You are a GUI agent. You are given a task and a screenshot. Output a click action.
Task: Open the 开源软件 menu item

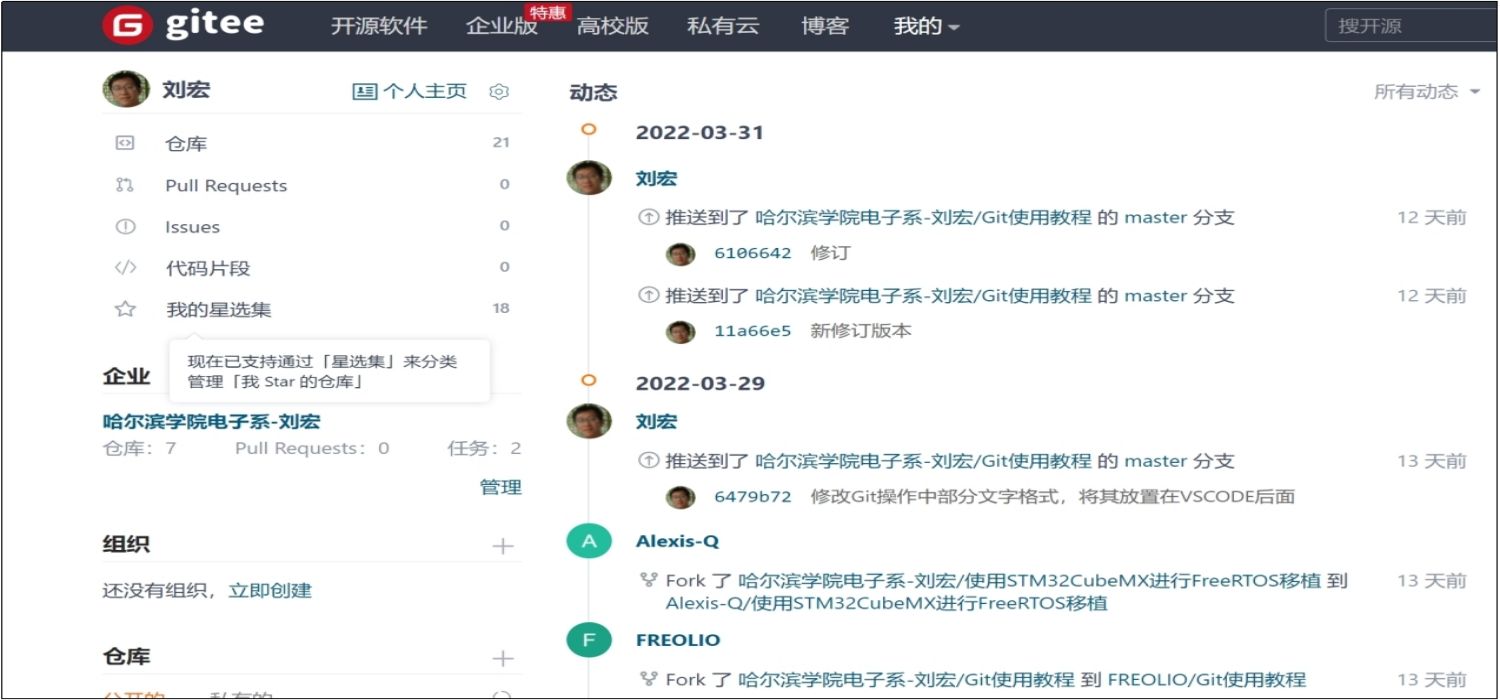[379, 27]
